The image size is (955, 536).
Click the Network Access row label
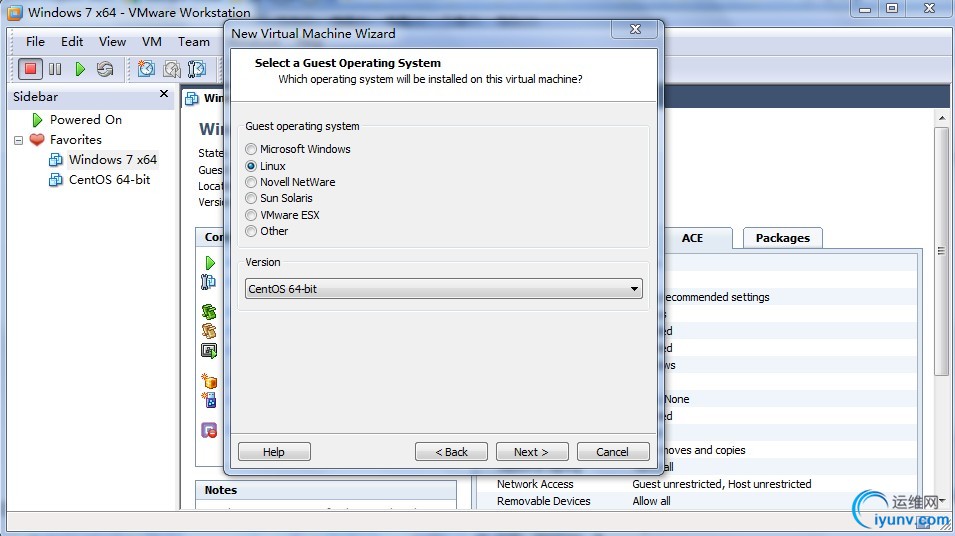[535, 484]
